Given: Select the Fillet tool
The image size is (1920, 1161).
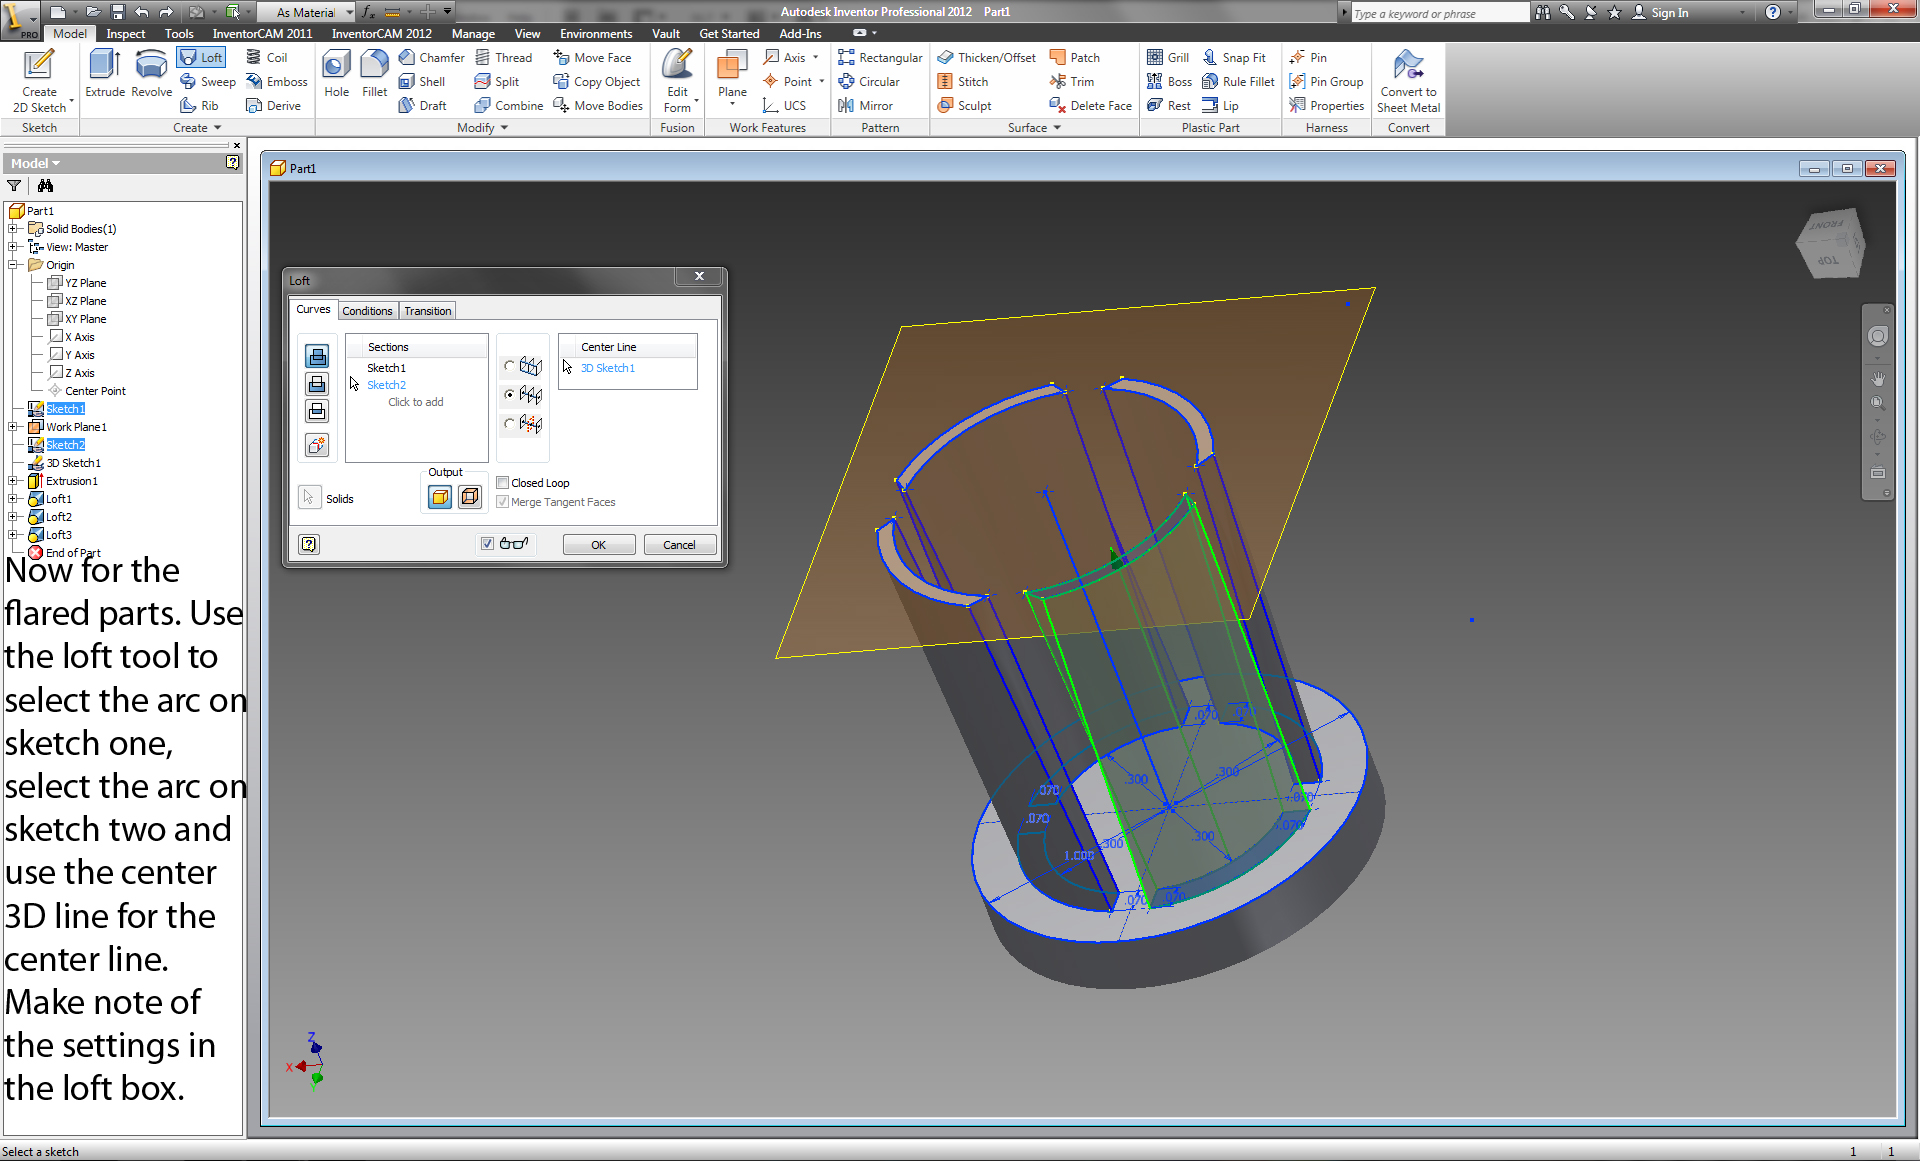Looking at the screenshot, I should (374, 74).
